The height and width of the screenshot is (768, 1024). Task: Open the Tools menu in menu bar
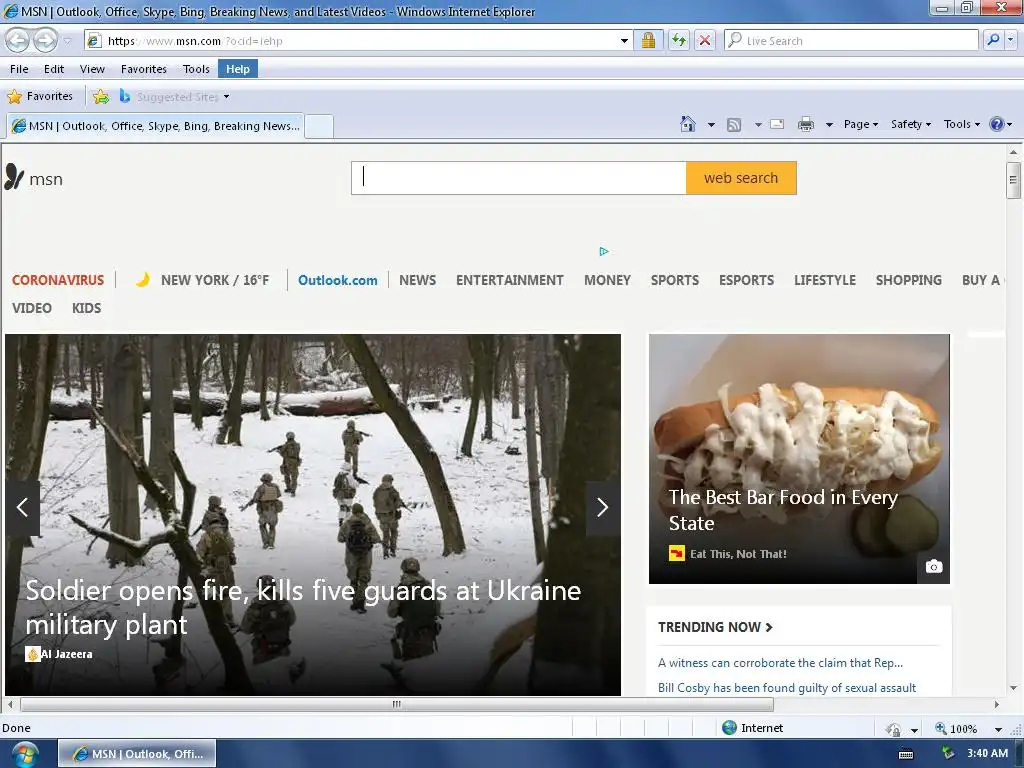[x=196, y=69]
